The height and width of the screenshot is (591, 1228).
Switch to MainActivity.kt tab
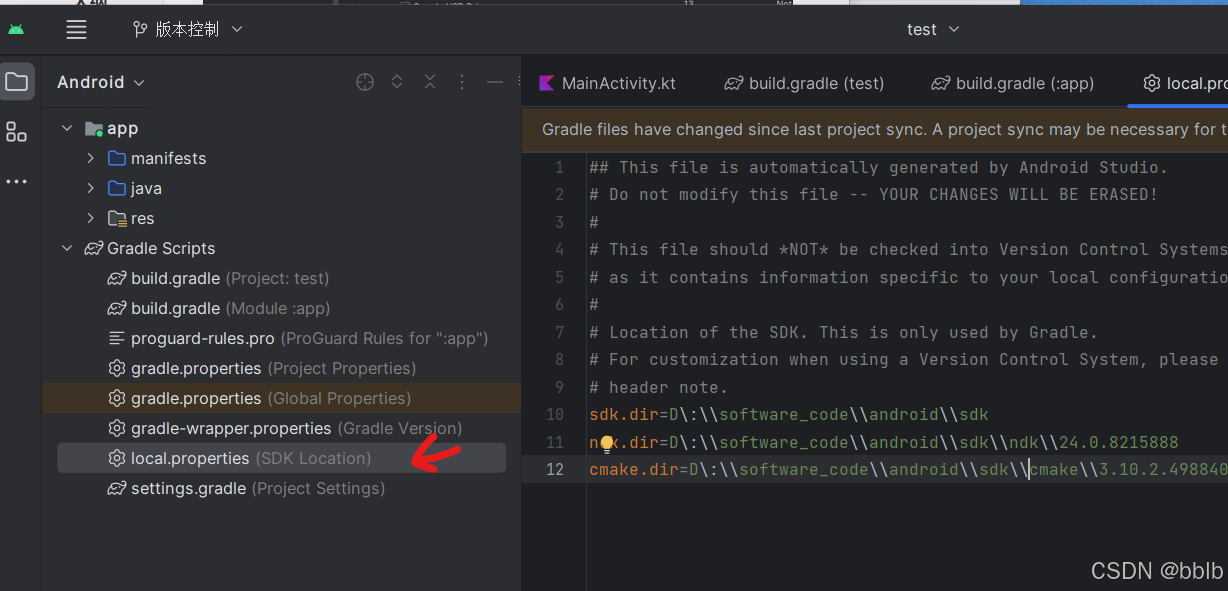point(607,83)
